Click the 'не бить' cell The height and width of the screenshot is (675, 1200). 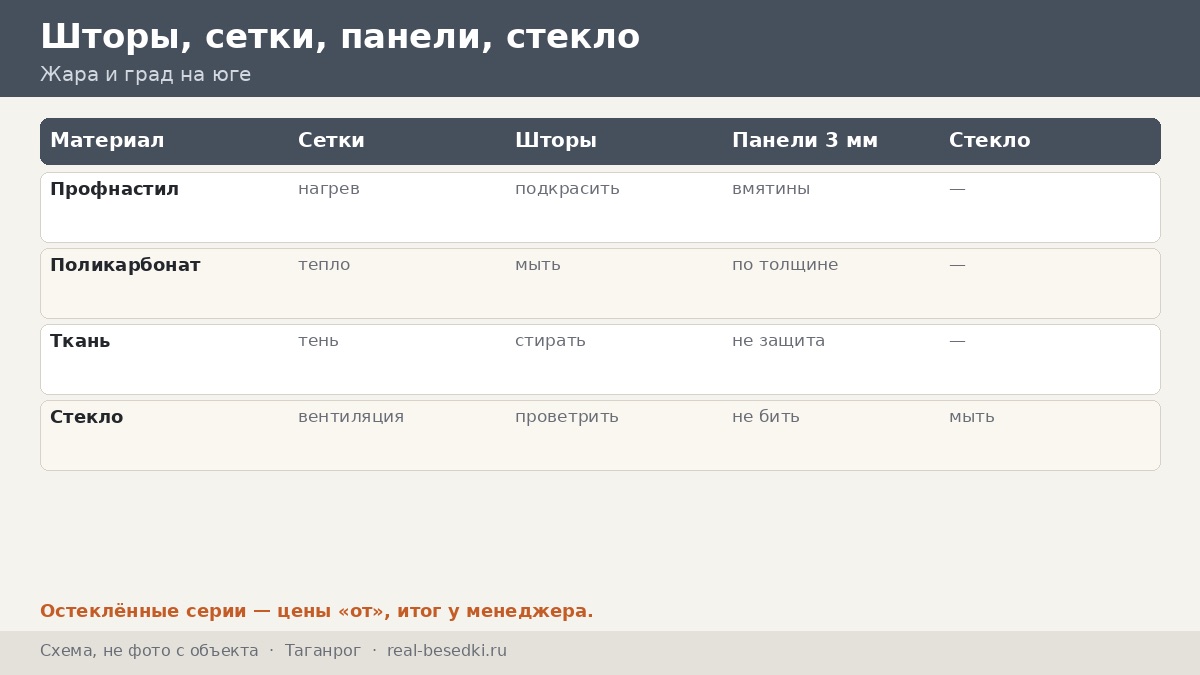point(766,417)
